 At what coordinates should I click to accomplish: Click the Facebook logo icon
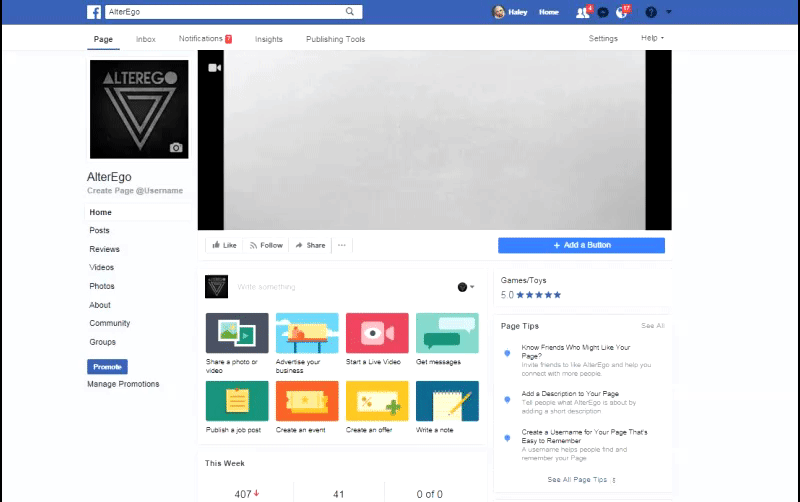tap(93, 12)
